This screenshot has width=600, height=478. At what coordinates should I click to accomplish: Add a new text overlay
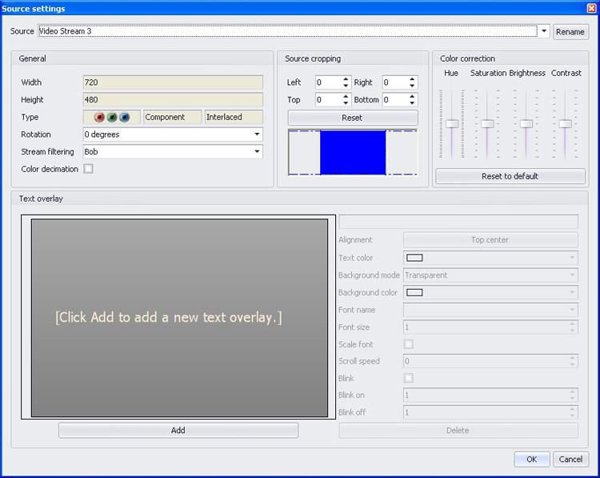(x=178, y=430)
